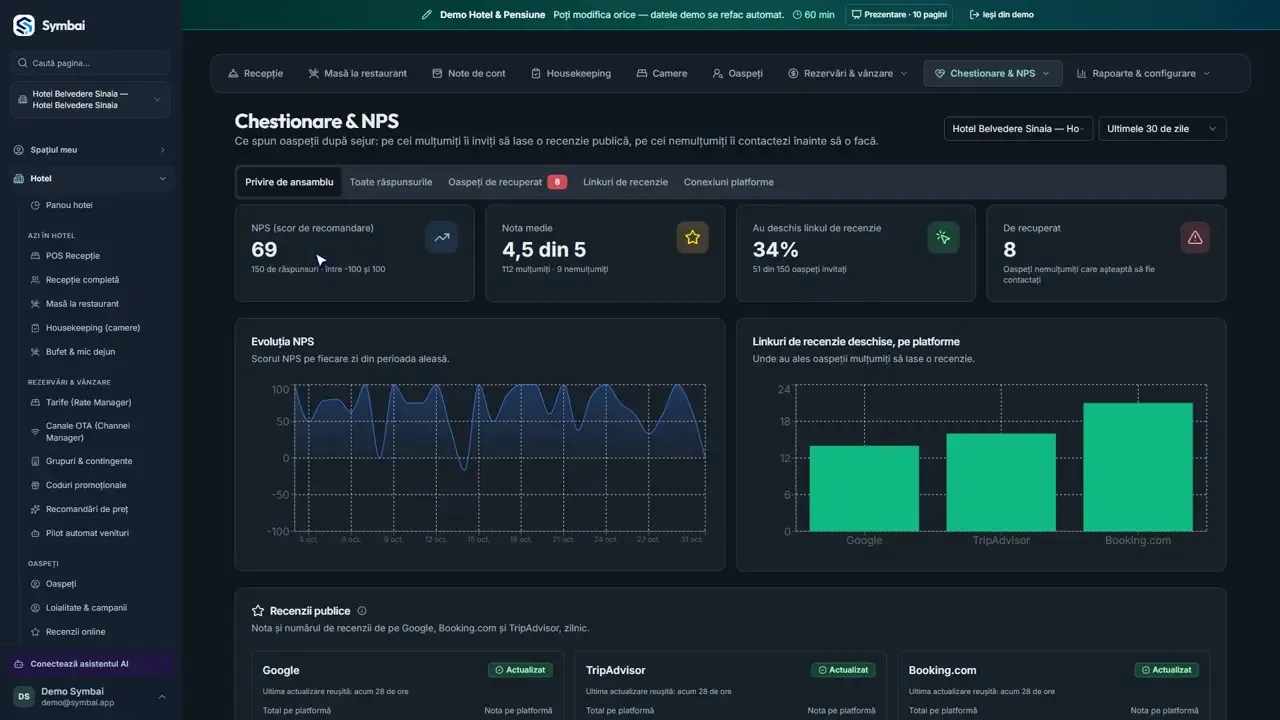Click the Ieși din demo link
The height and width of the screenshot is (720, 1280).
(1002, 15)
